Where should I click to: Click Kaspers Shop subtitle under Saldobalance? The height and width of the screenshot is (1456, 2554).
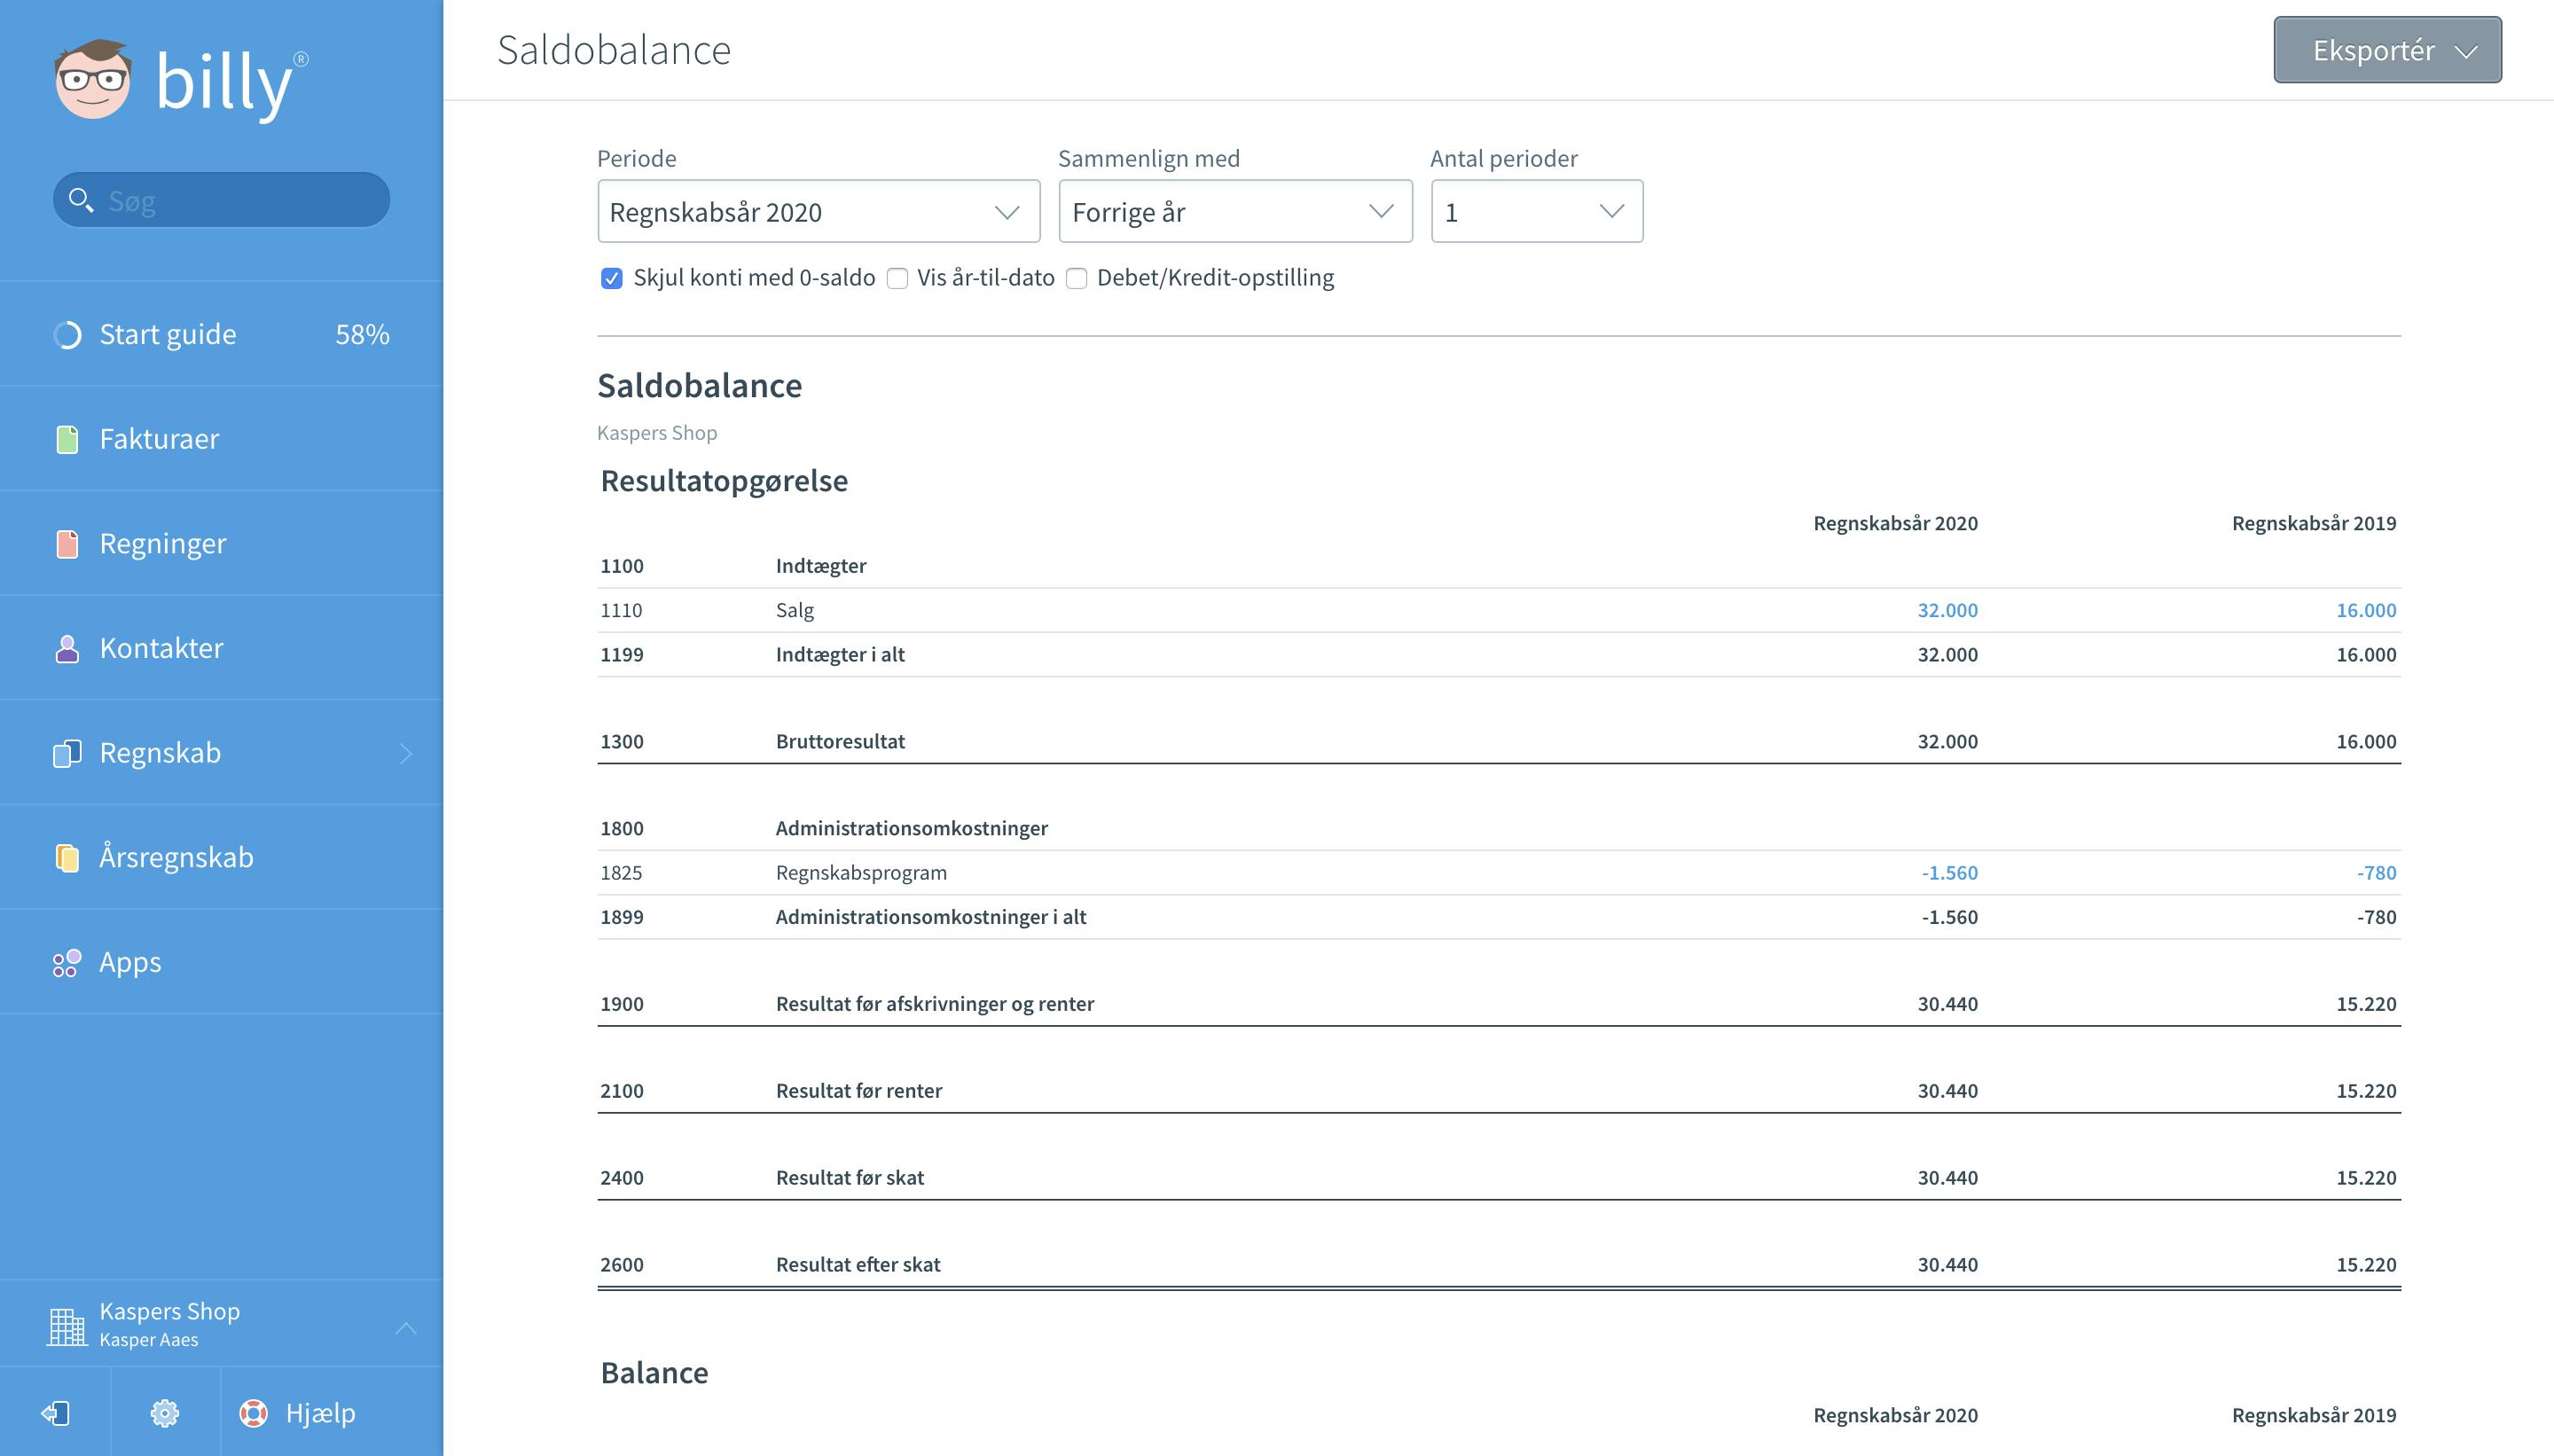657,433
